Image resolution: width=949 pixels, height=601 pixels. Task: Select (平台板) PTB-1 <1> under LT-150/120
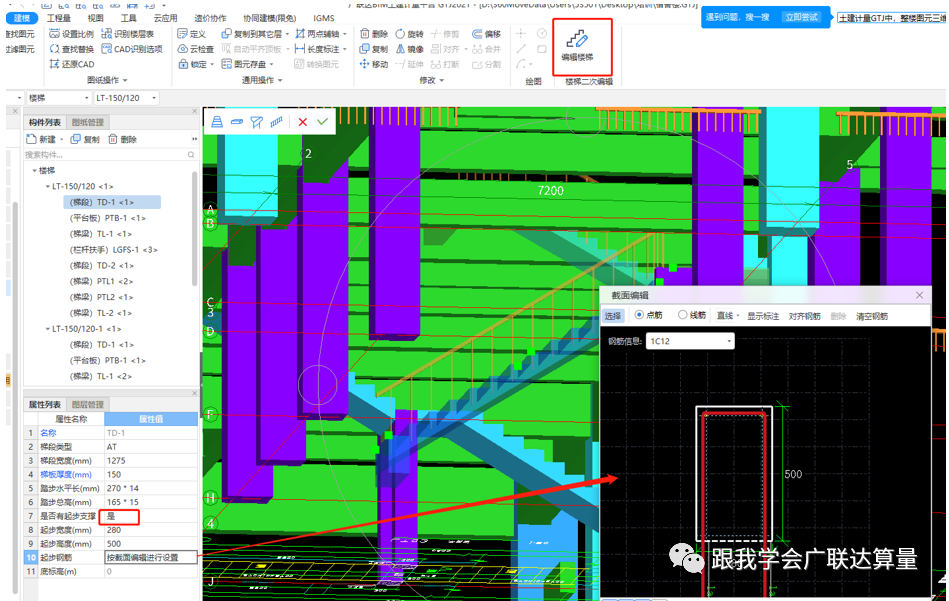coord(108,218)
